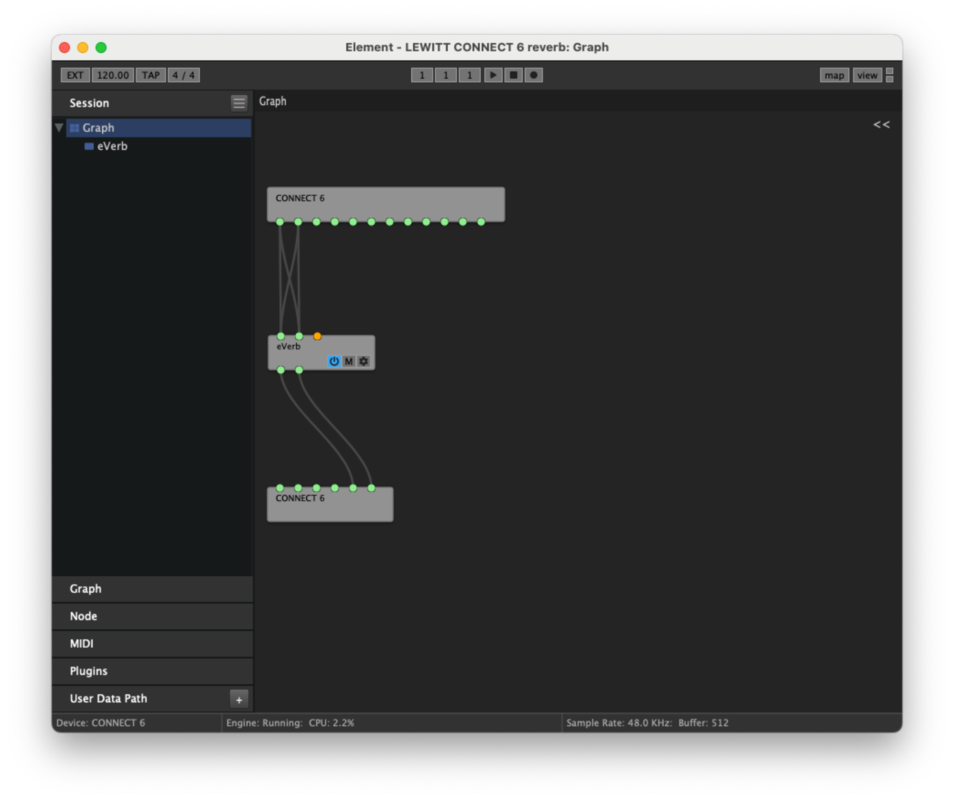
Task: Collapse the side panel with << arrows
Action: click(881, 125)
